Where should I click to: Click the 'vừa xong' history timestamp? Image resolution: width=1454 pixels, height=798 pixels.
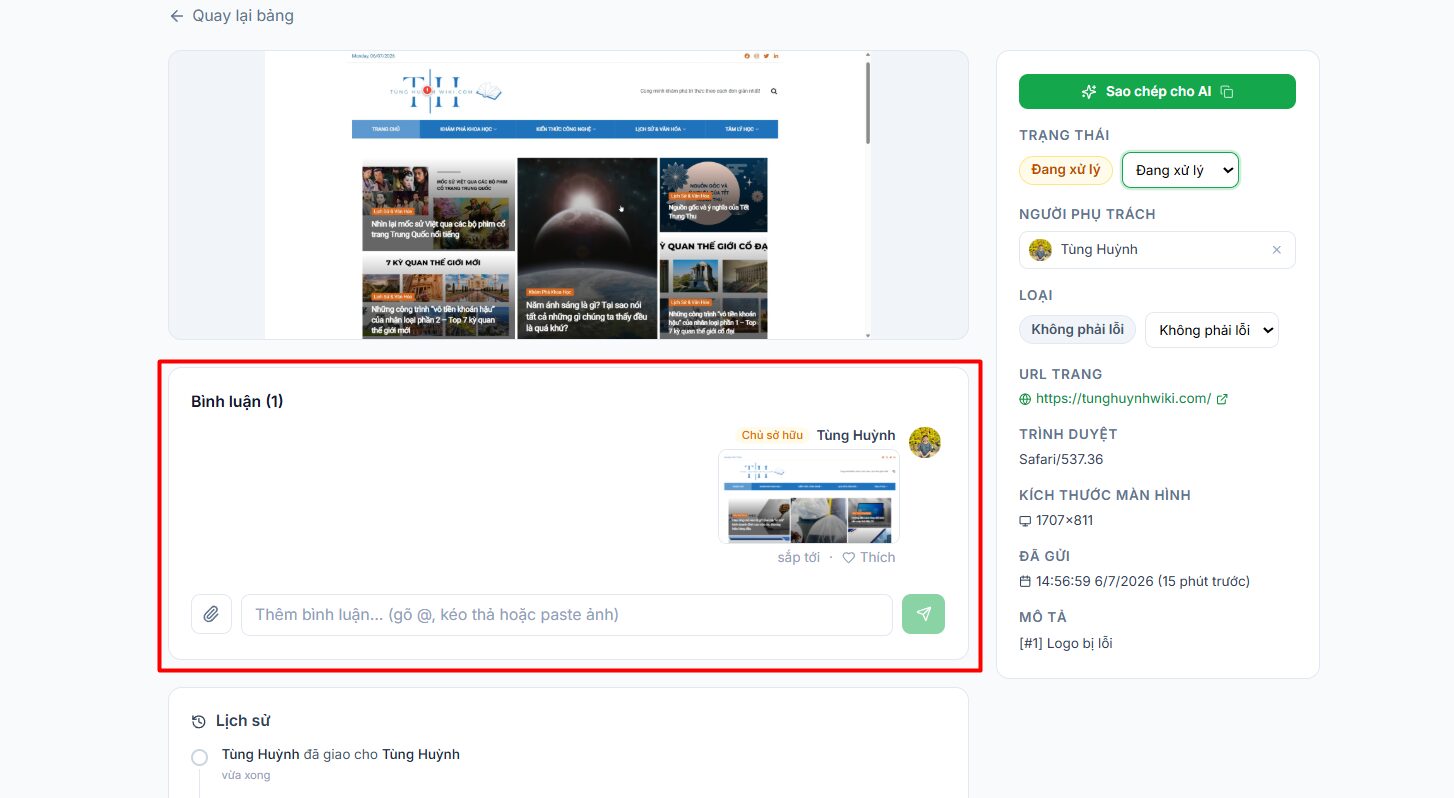pyautogui.click(x=246, y=775)
